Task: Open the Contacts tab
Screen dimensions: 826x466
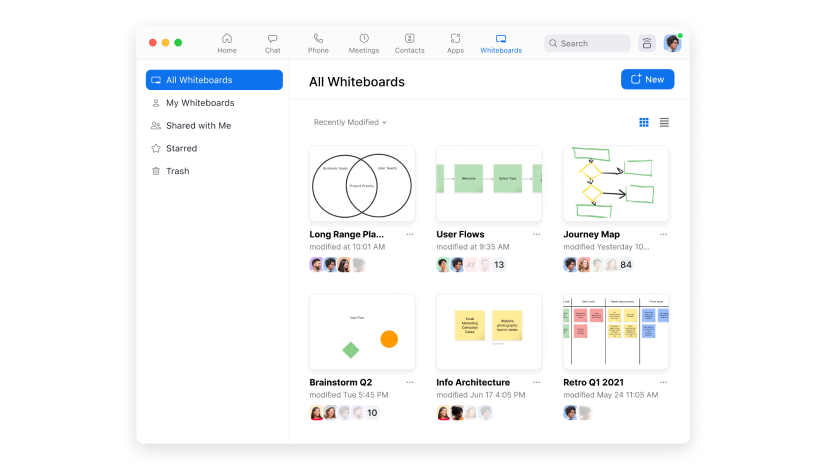Action: tap(409, 44)
